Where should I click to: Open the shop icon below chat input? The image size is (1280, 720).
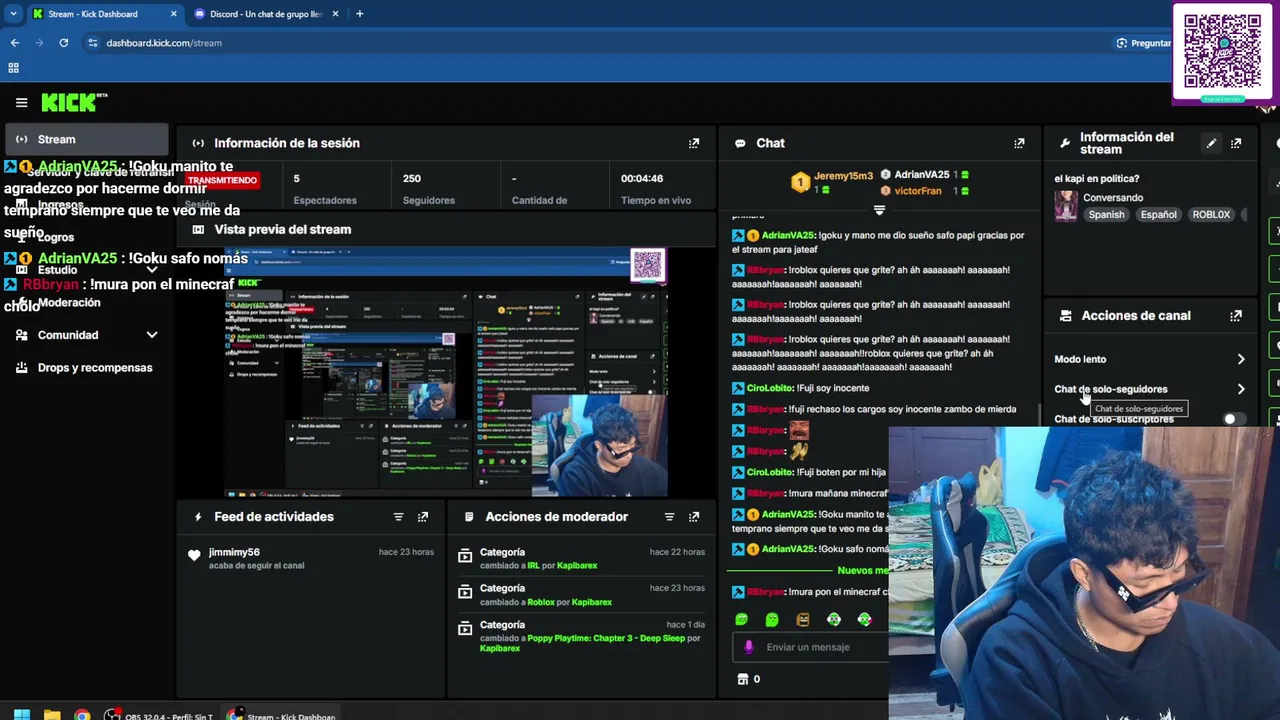[743, 679]
